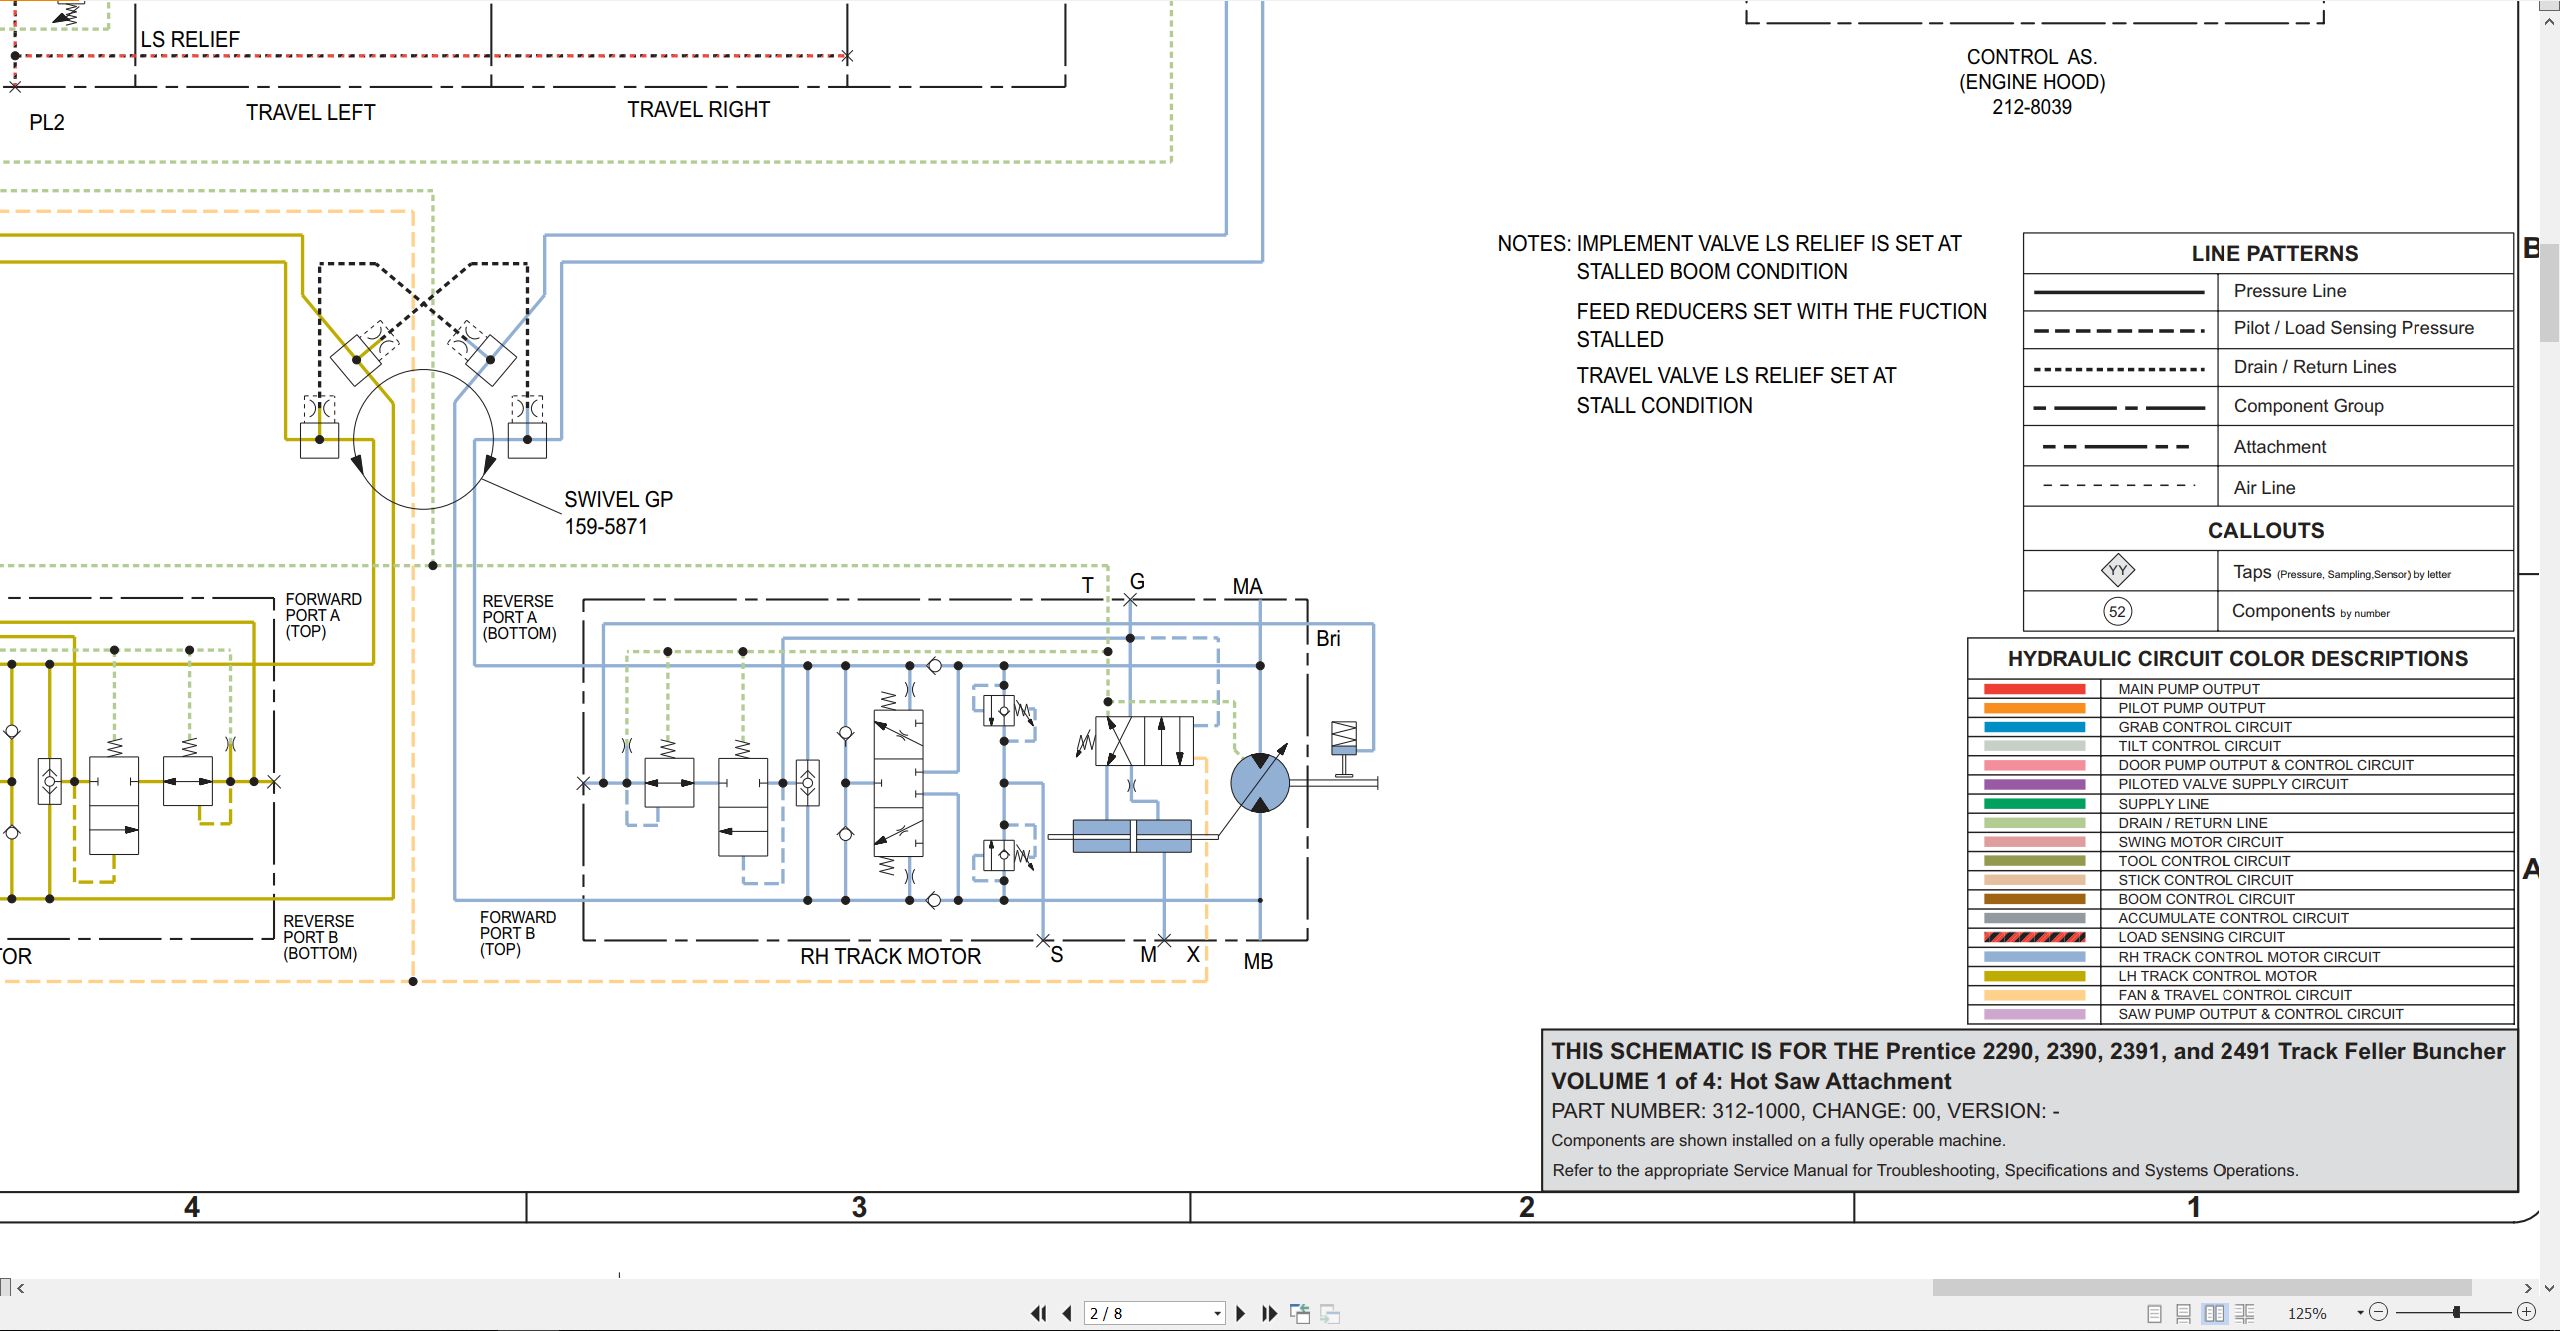Click the vertical scroll down arrow
This screenshot has width=2560, height=1331.
tap(2549, 1288)
